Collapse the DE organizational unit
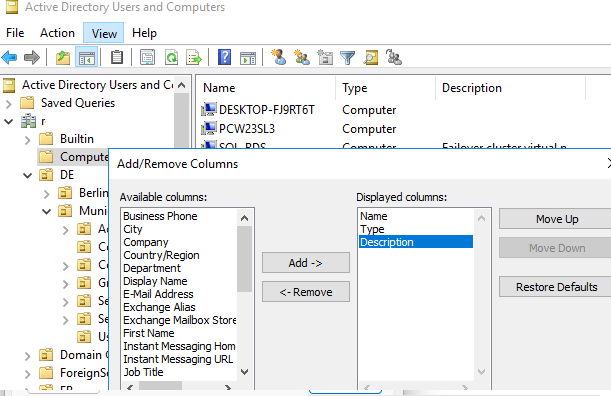611x396 pixels. tap(27, 175)
